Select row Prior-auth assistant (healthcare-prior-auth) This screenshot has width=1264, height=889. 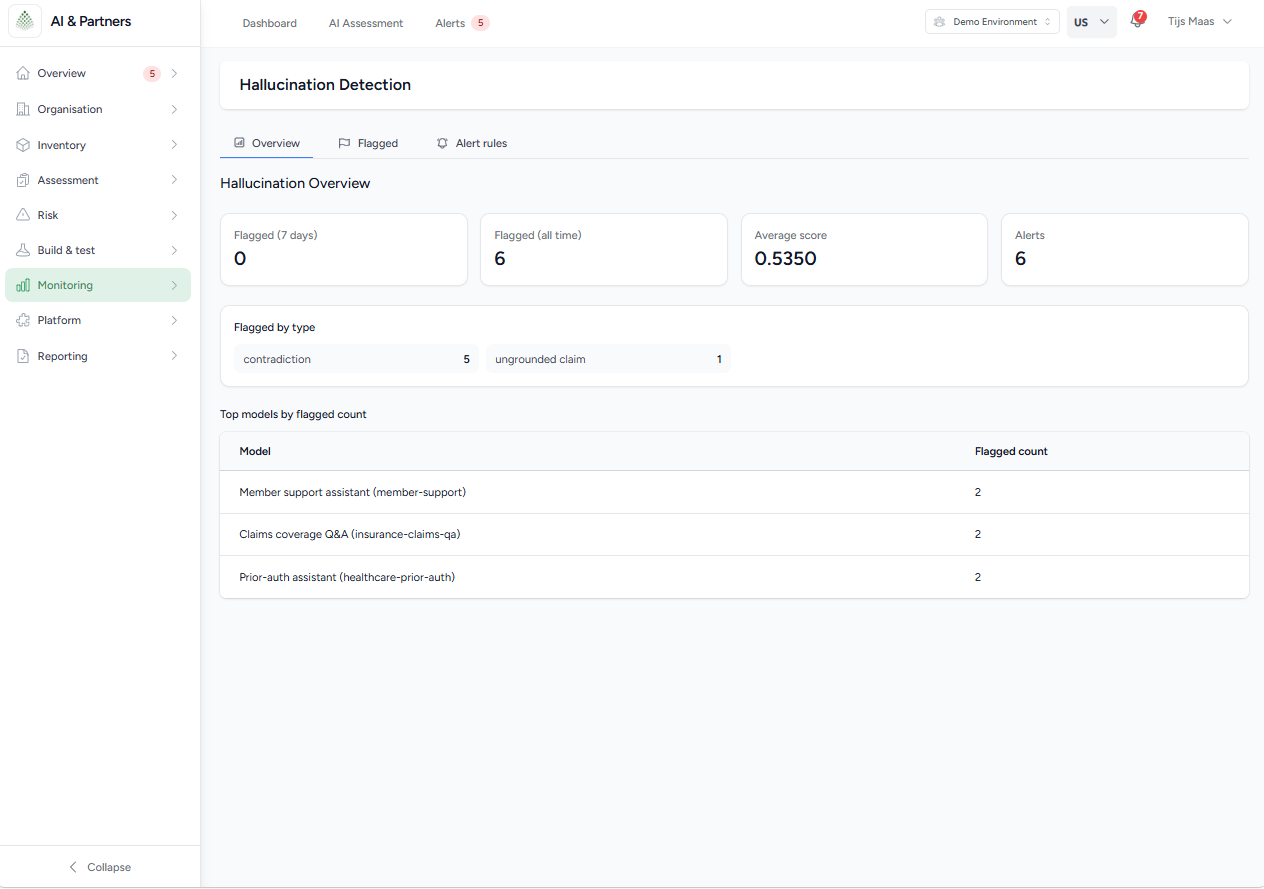[734, 577]
